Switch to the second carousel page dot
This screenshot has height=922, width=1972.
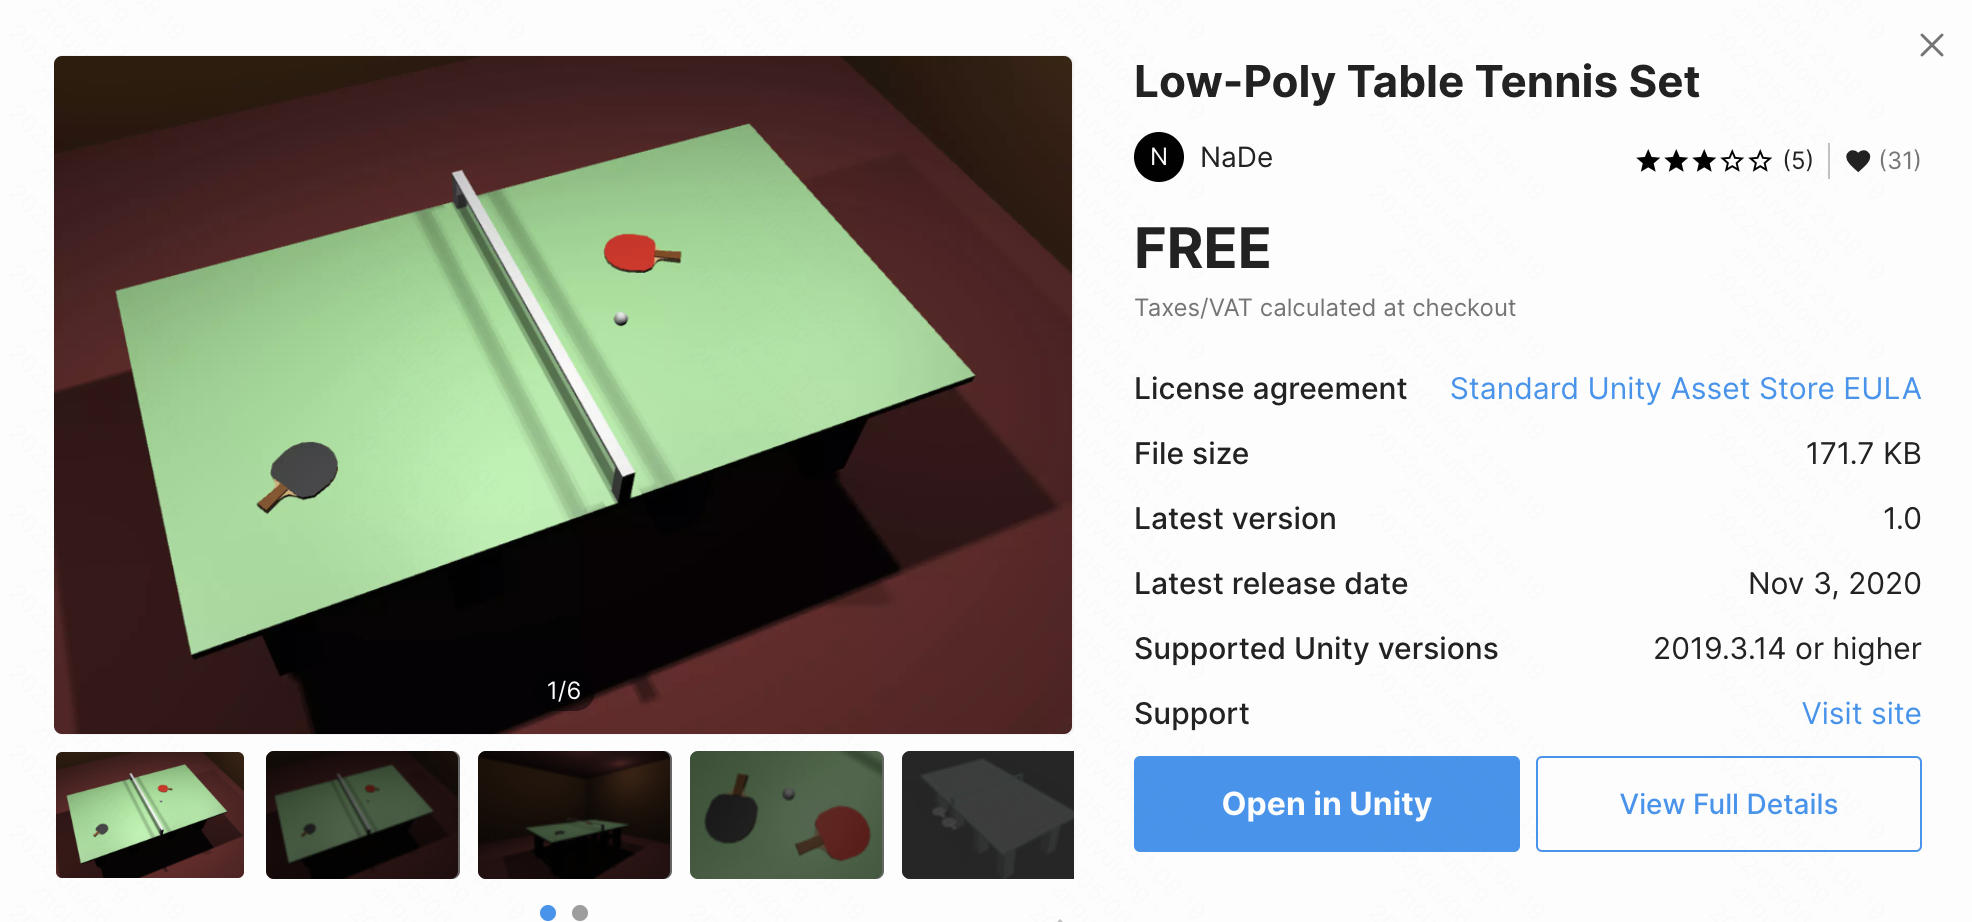point(580,912)
